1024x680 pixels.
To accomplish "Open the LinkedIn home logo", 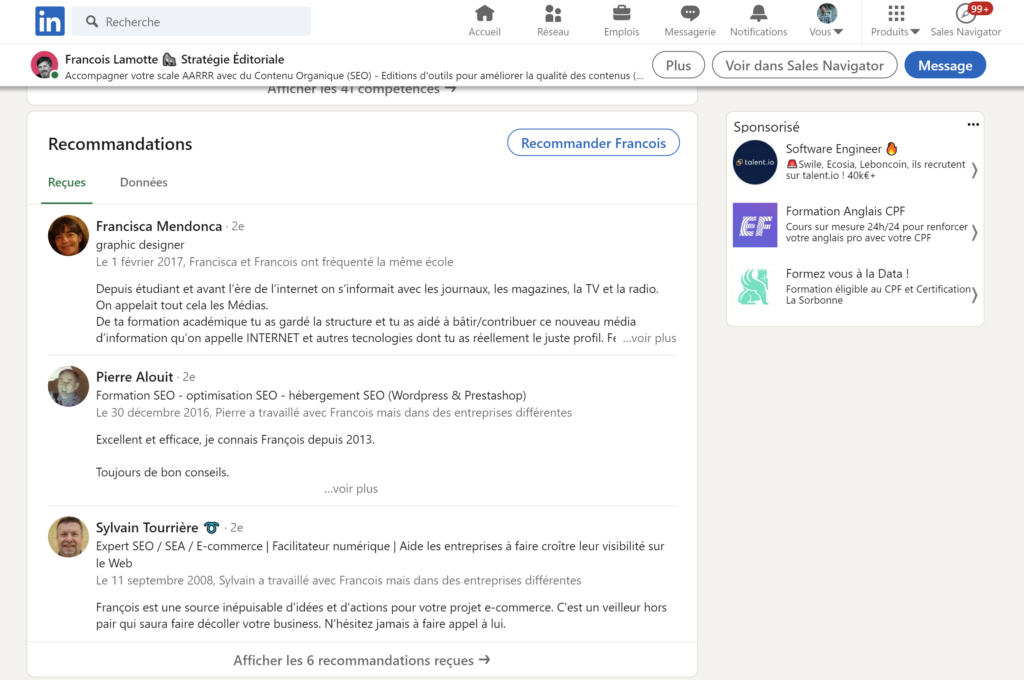I will click(x=50, y=21).
